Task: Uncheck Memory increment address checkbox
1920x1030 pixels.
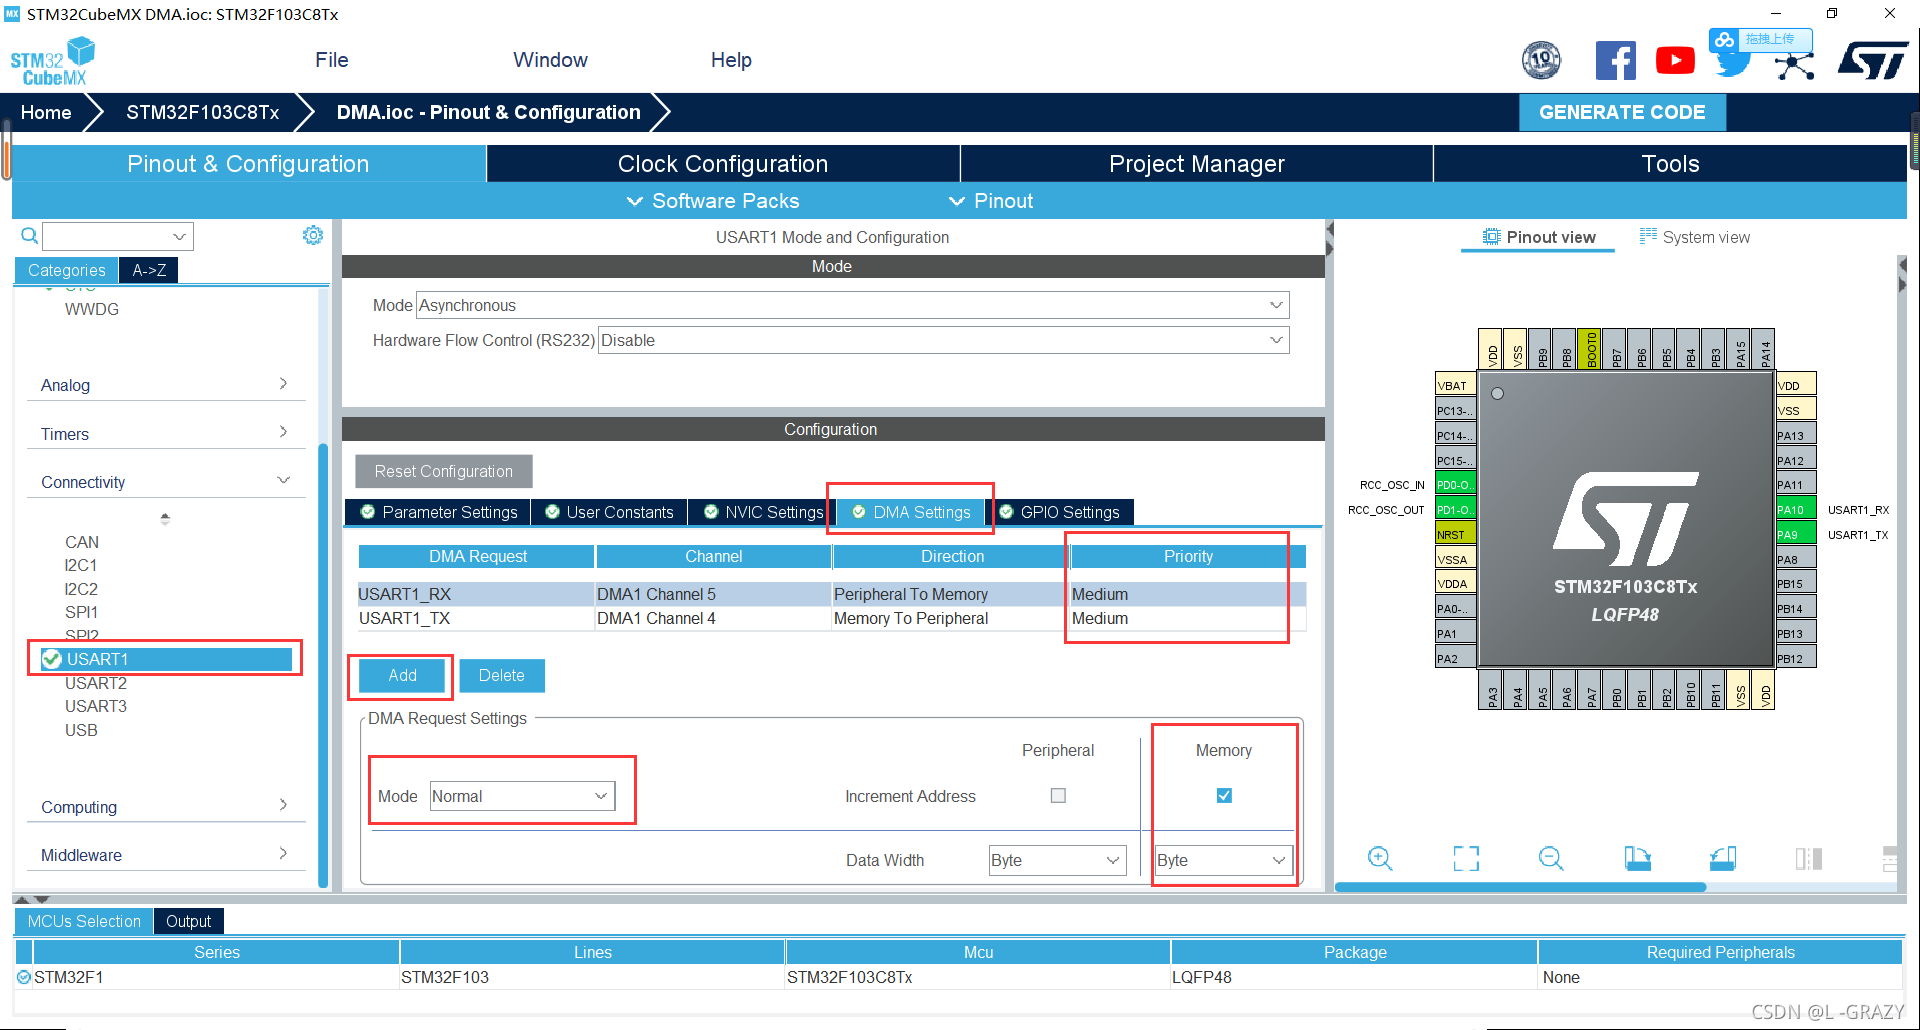Action: [x=1224, y=796]
